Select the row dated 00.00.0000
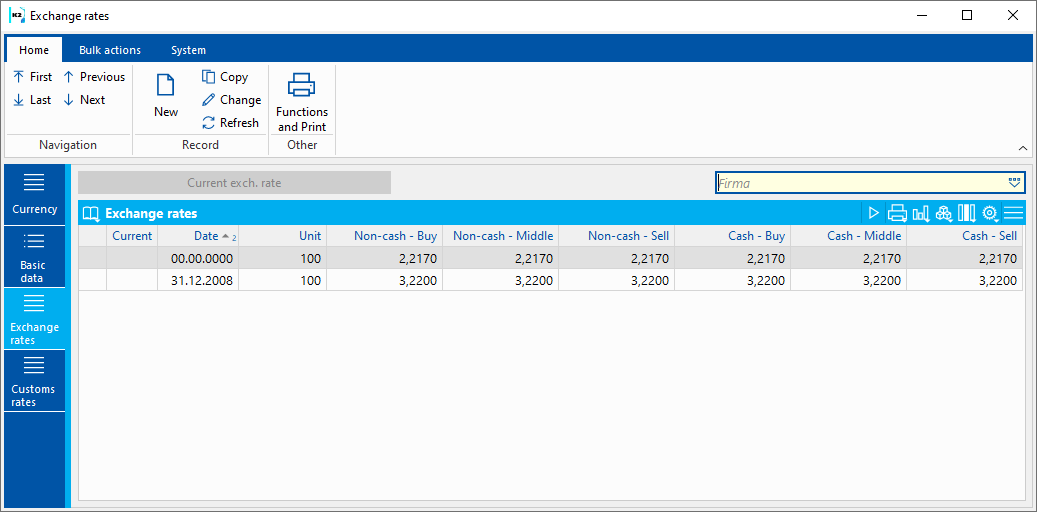 [550, 258]
